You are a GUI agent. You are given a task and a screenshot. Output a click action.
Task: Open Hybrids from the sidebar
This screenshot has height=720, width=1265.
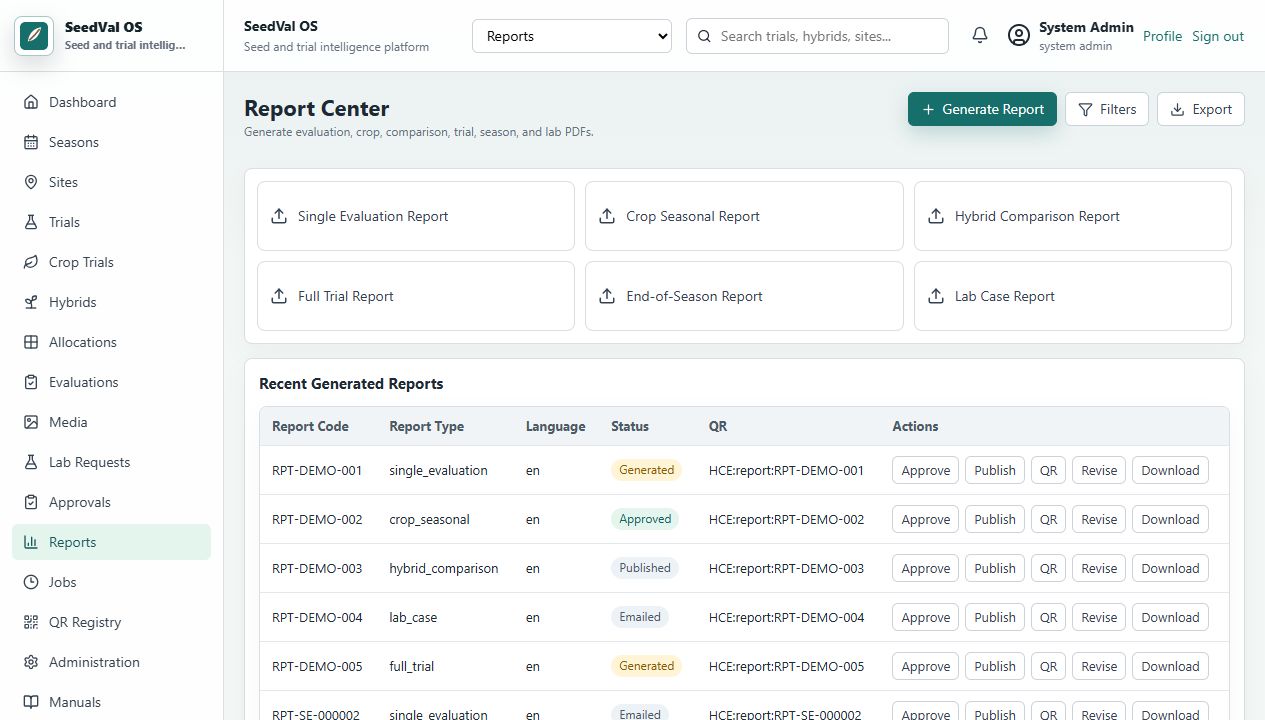point(112,302)
